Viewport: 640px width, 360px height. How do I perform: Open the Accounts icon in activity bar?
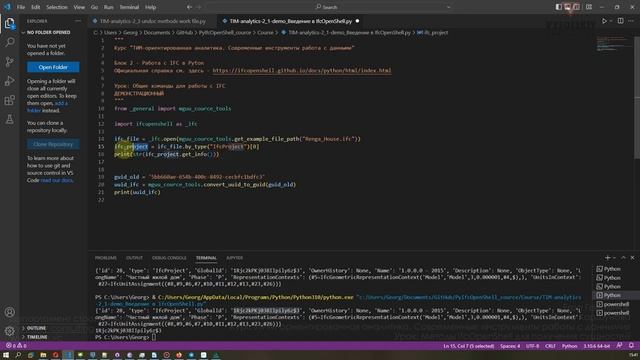9,312
